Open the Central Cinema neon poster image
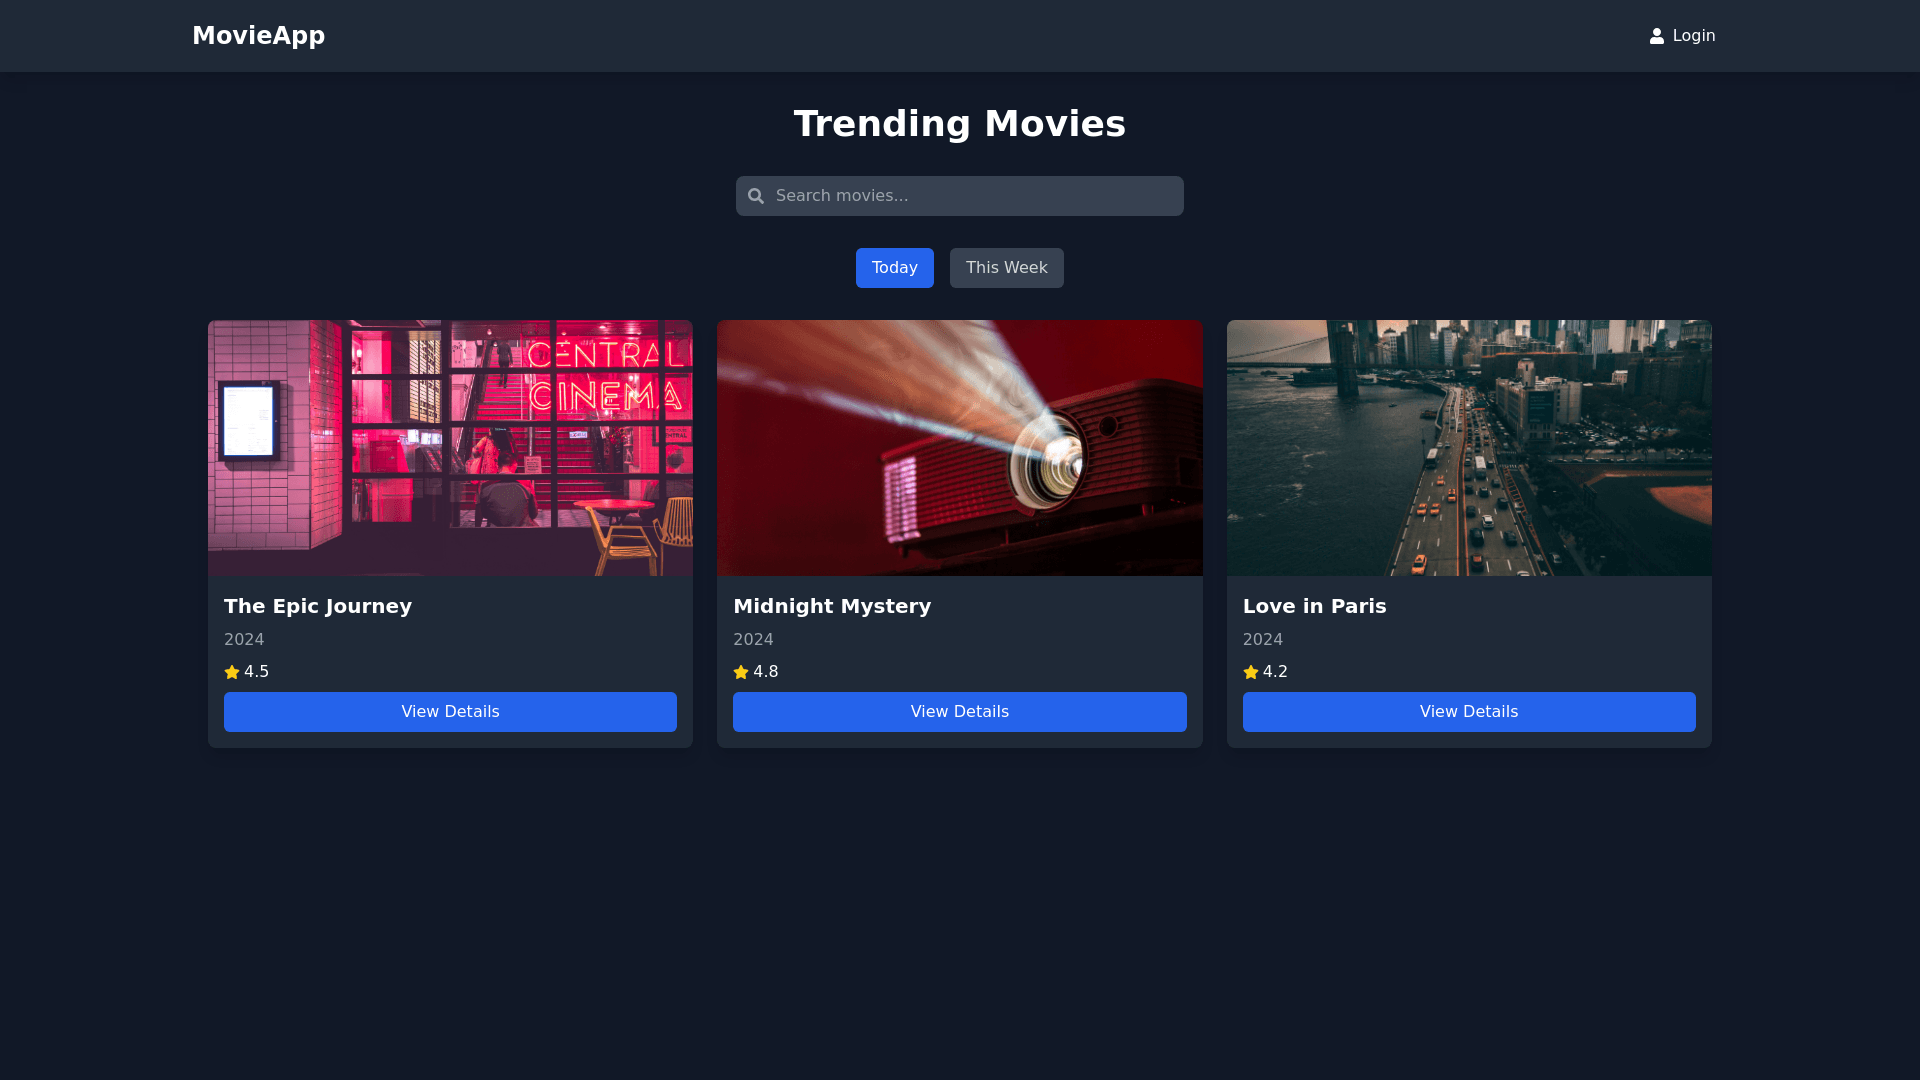Screen dimensions: 1920x1080 (450, 448)
